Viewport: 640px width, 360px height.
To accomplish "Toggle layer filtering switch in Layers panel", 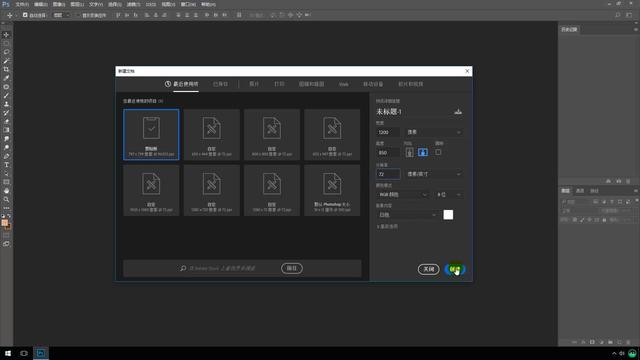I will tap(636, 201).
